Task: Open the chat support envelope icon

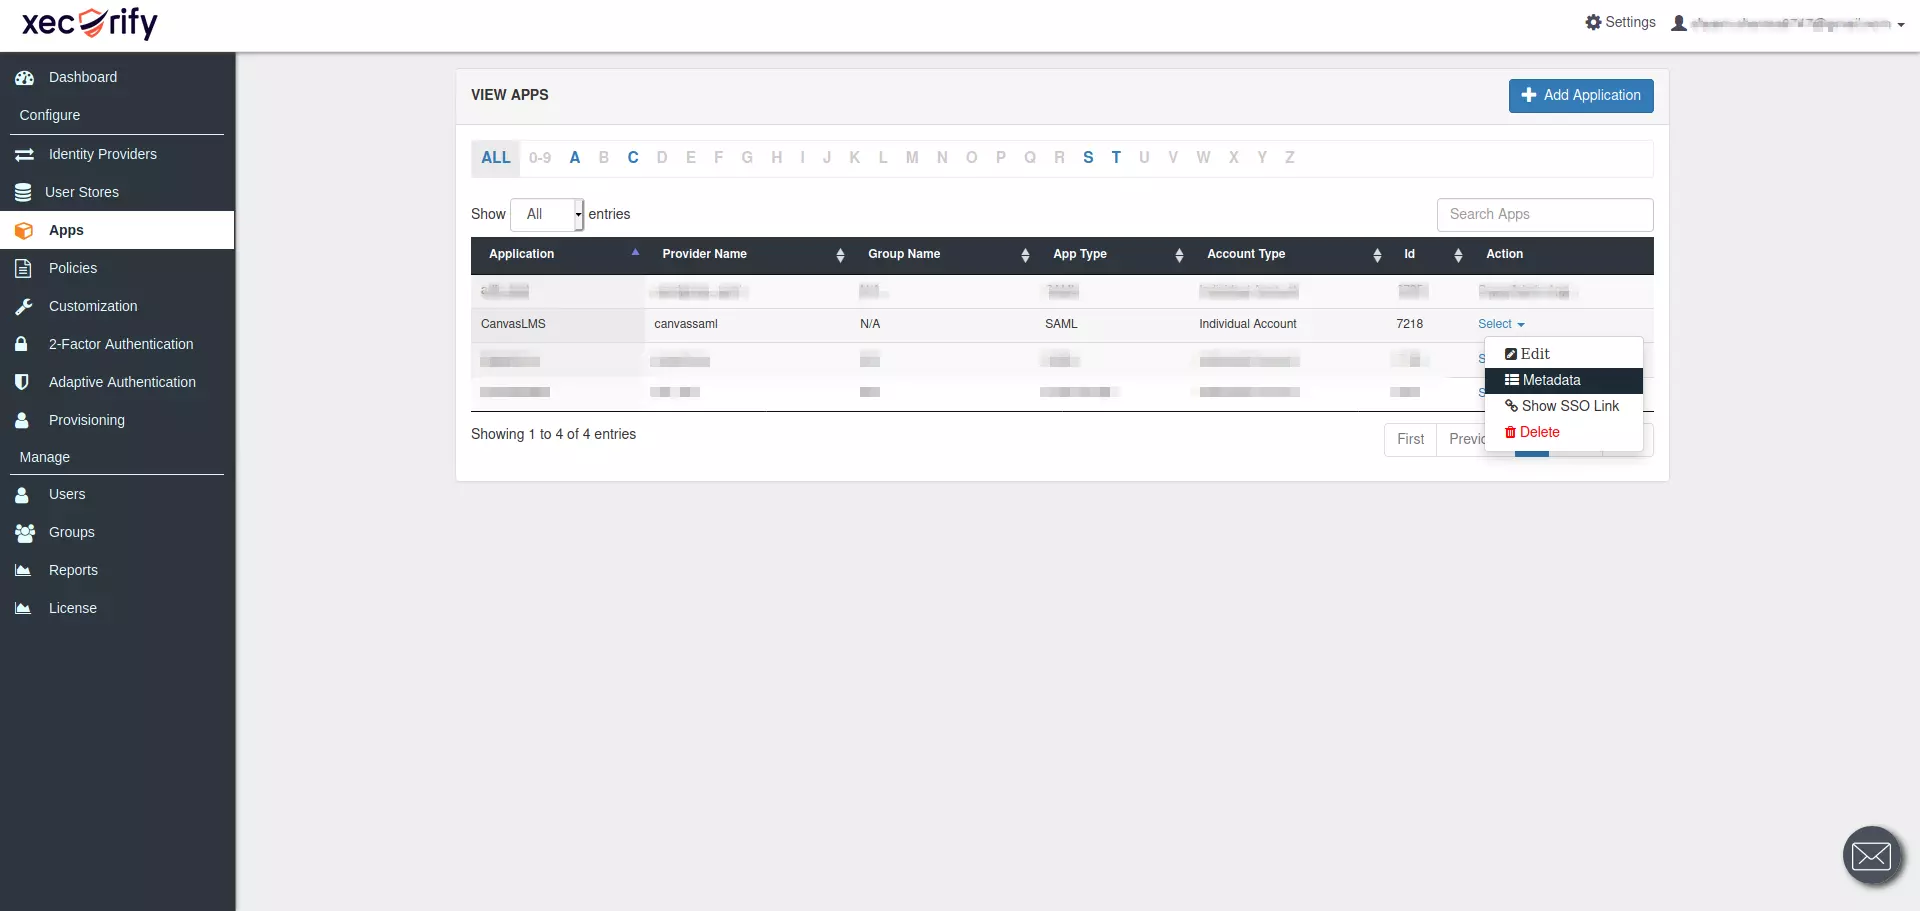Action: point(1872,856)
